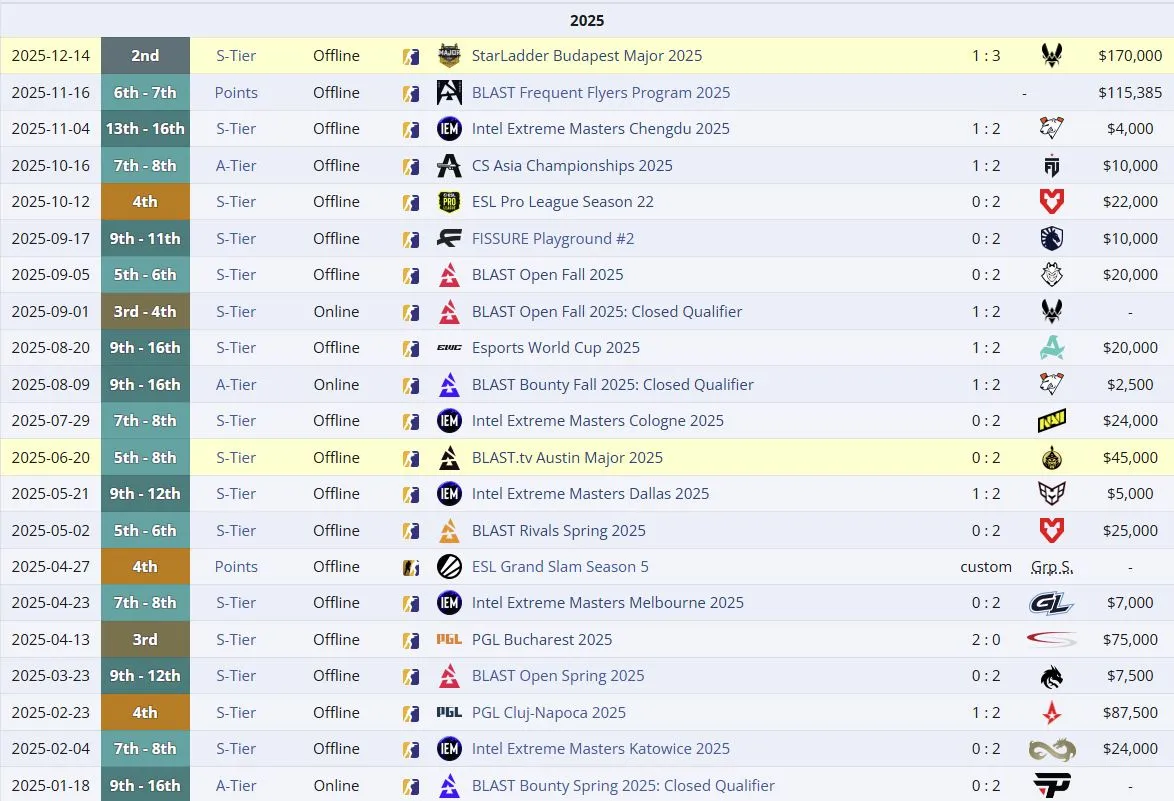Screen dimensions: 1174x801
Task: Click A-Tier label in CS Asia Championships row
Action: 236,165
